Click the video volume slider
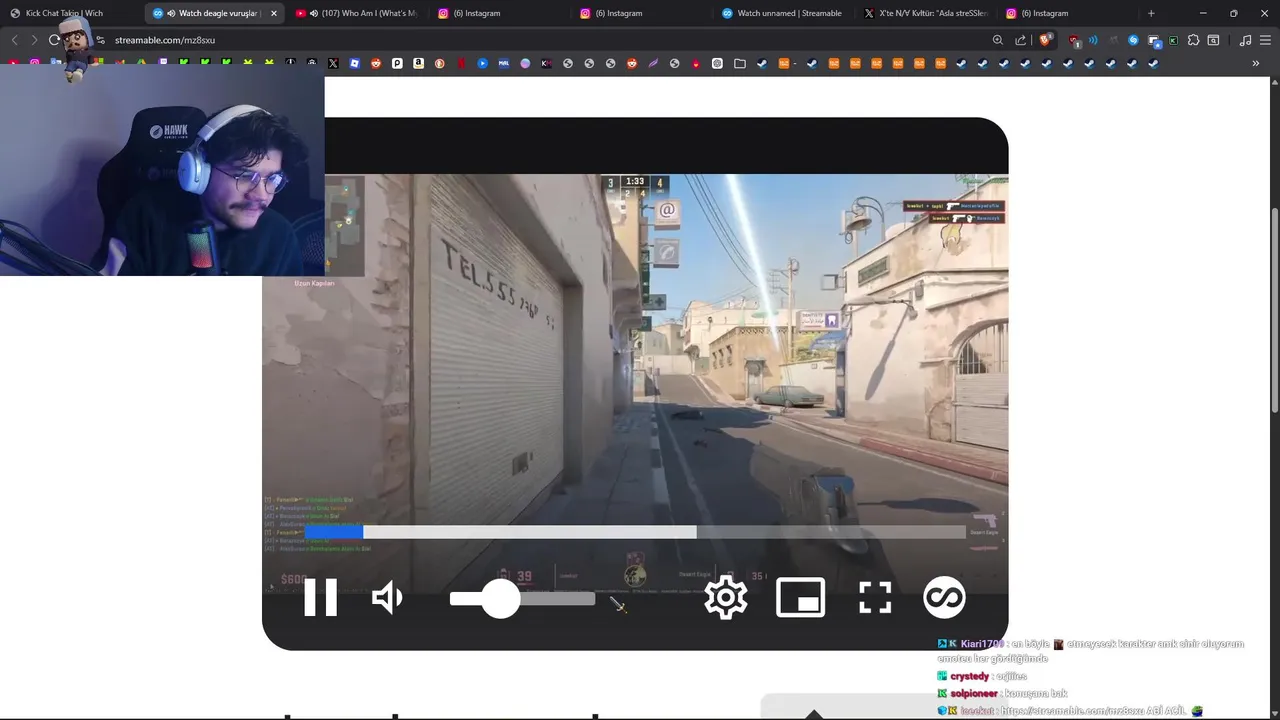Image resolution: width=1280 pixels, height=720 pixels. pyautogui.click(x=522, y=598)
